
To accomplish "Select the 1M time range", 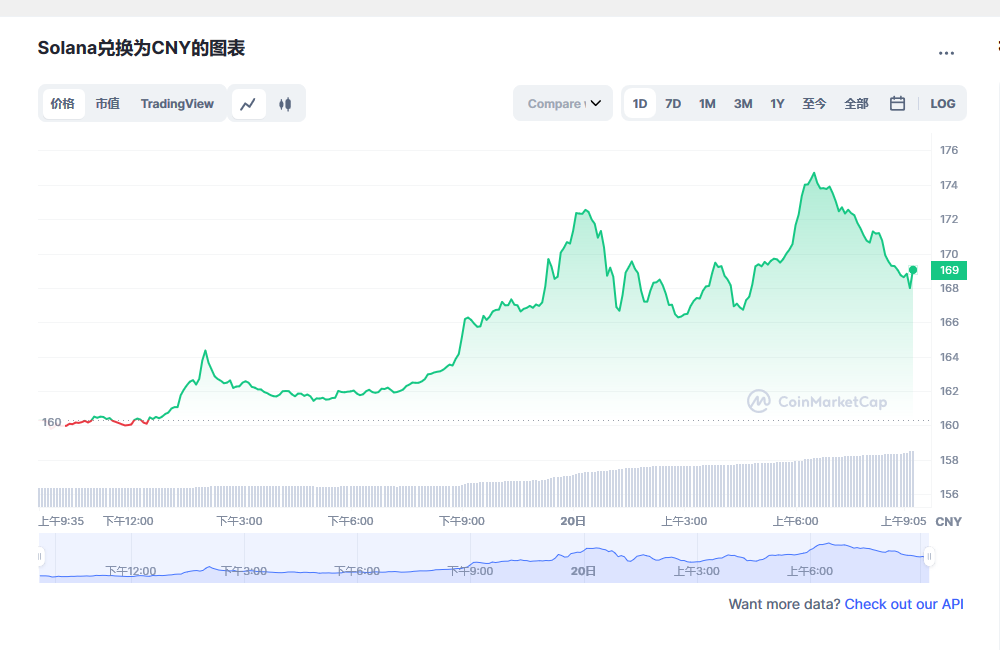I will pyautogui.click(x=707, y=103).
